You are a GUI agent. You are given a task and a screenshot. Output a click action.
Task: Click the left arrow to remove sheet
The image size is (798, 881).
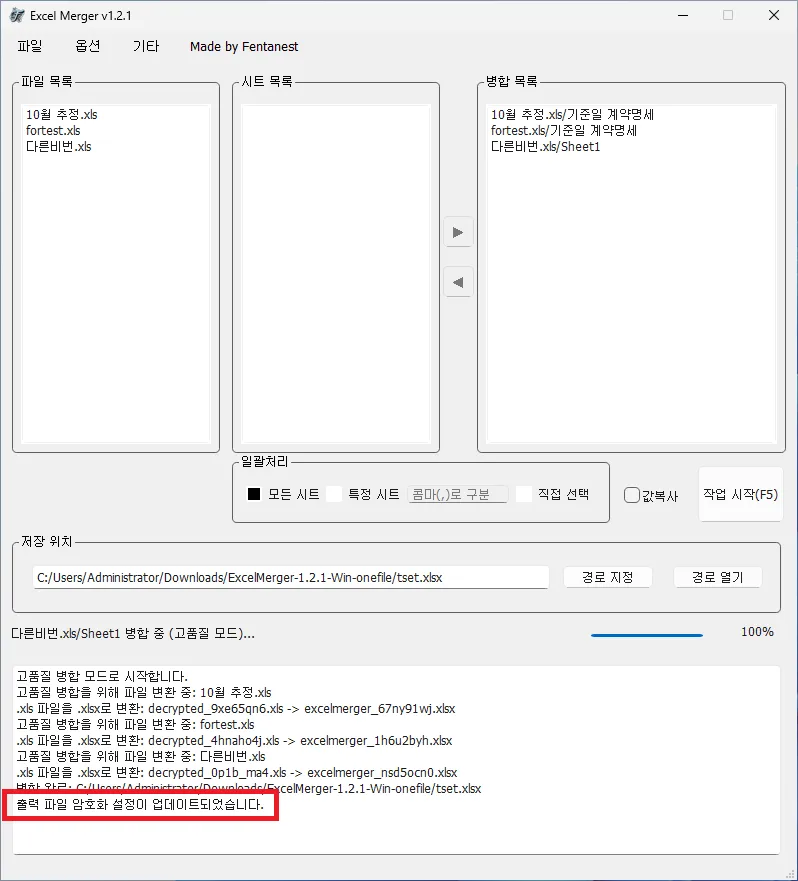click(x=458, y=283)
